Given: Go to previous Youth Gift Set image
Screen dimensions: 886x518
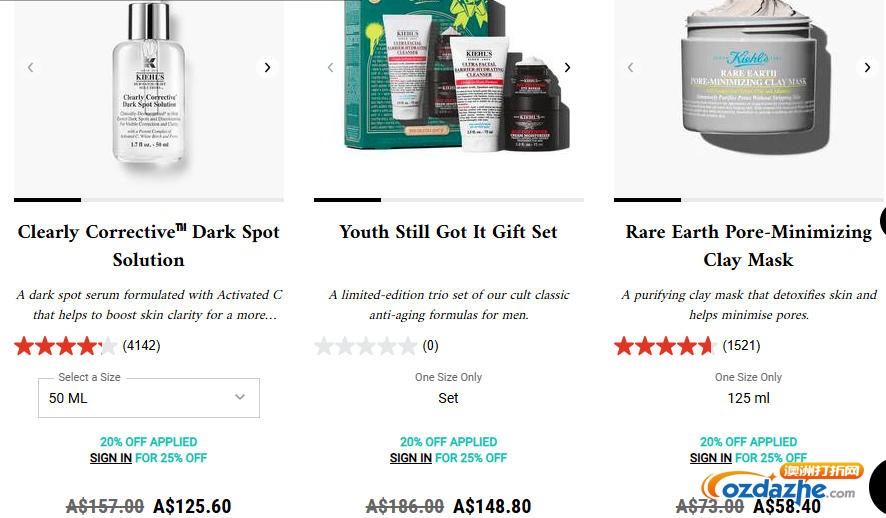Looking at the screenshot, I should pos(331,67).
